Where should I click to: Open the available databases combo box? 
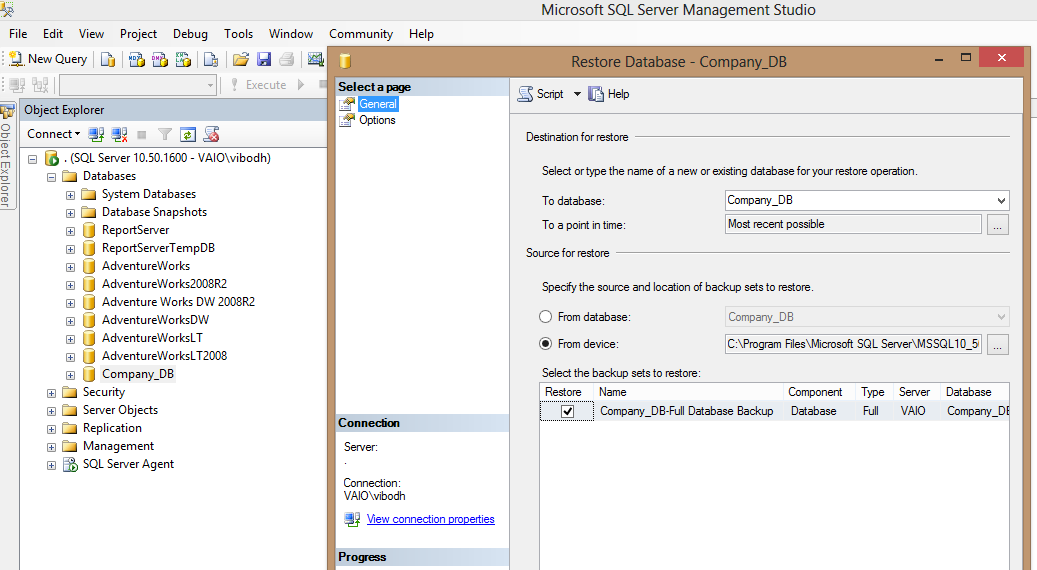(x=138, y=85)
